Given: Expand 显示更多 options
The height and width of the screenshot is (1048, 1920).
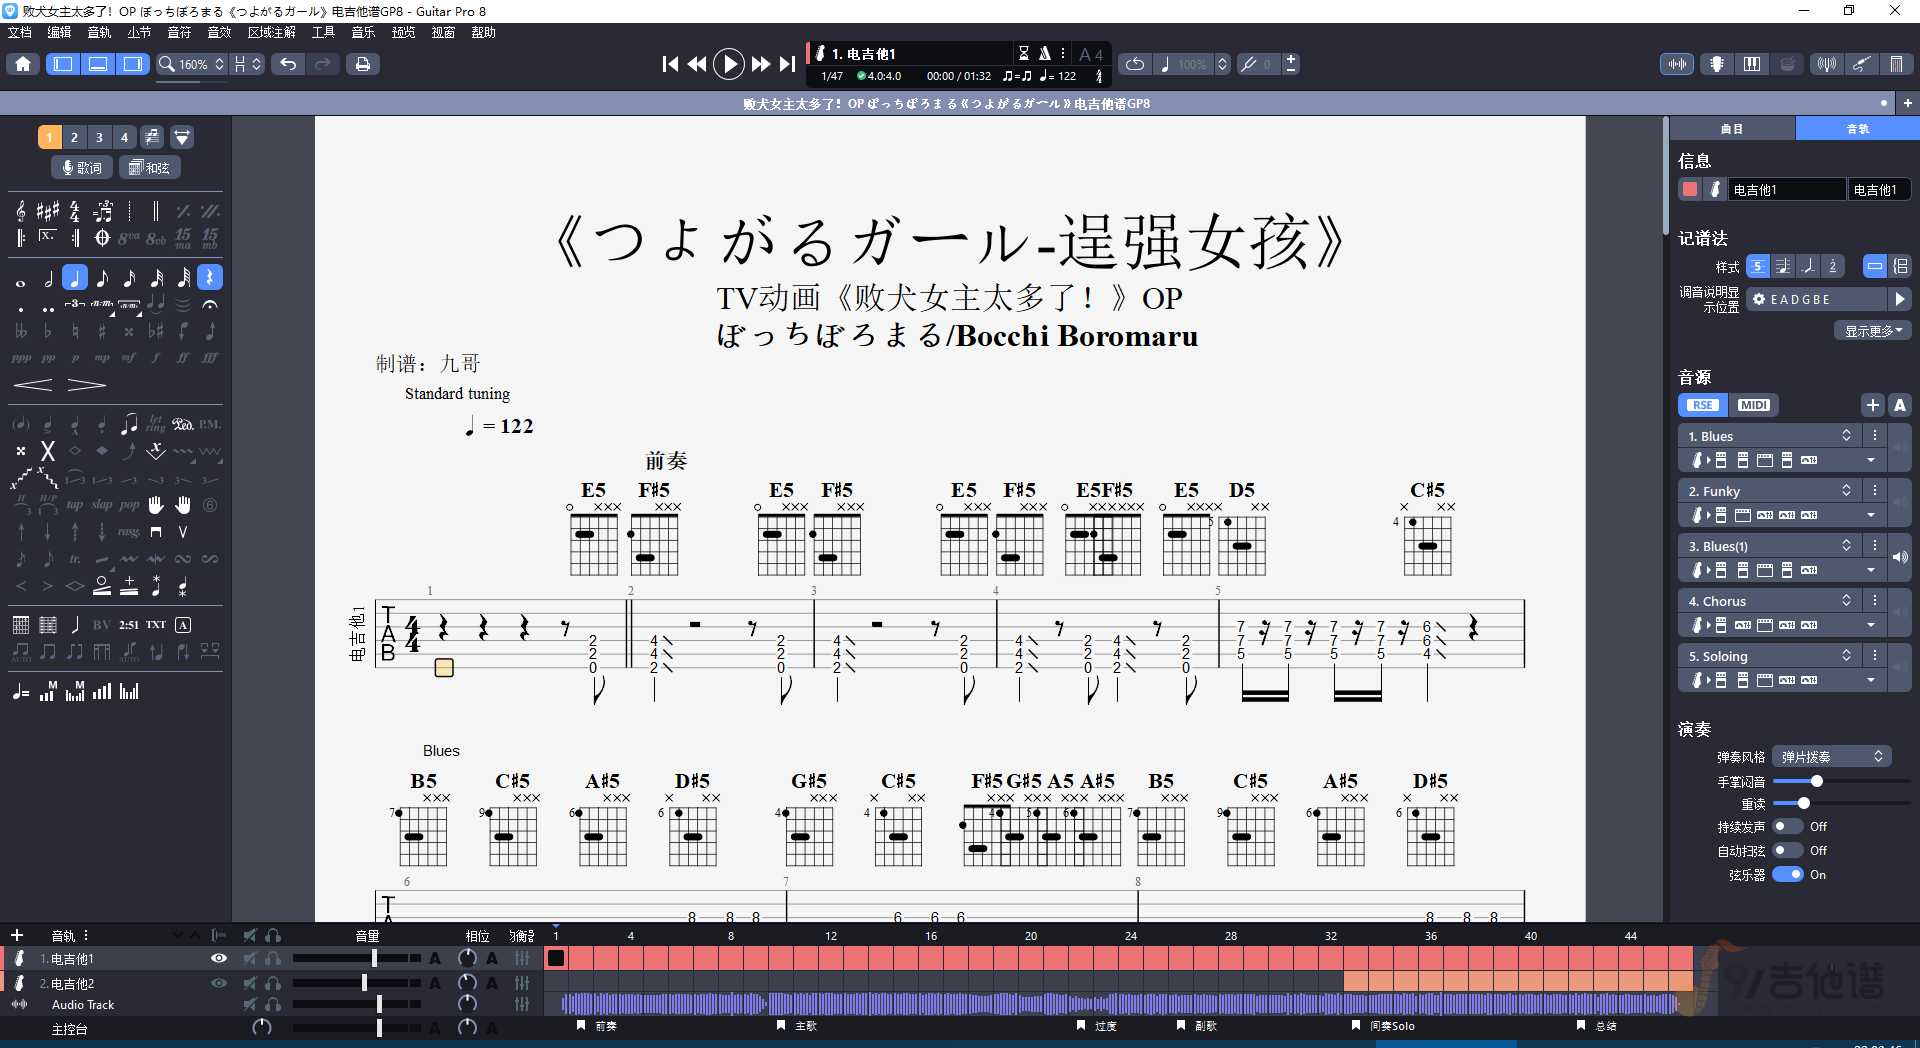Looking at the screenshot, I should click(1872, 331).
